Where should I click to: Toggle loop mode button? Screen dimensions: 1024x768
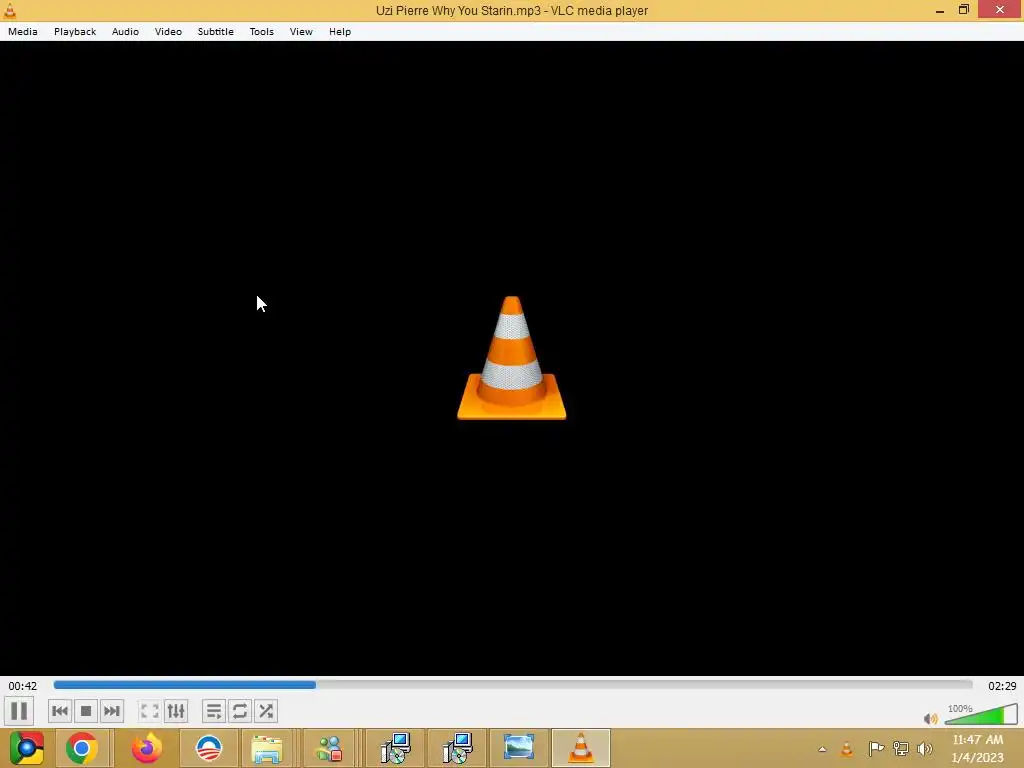(x=240, y=711)
